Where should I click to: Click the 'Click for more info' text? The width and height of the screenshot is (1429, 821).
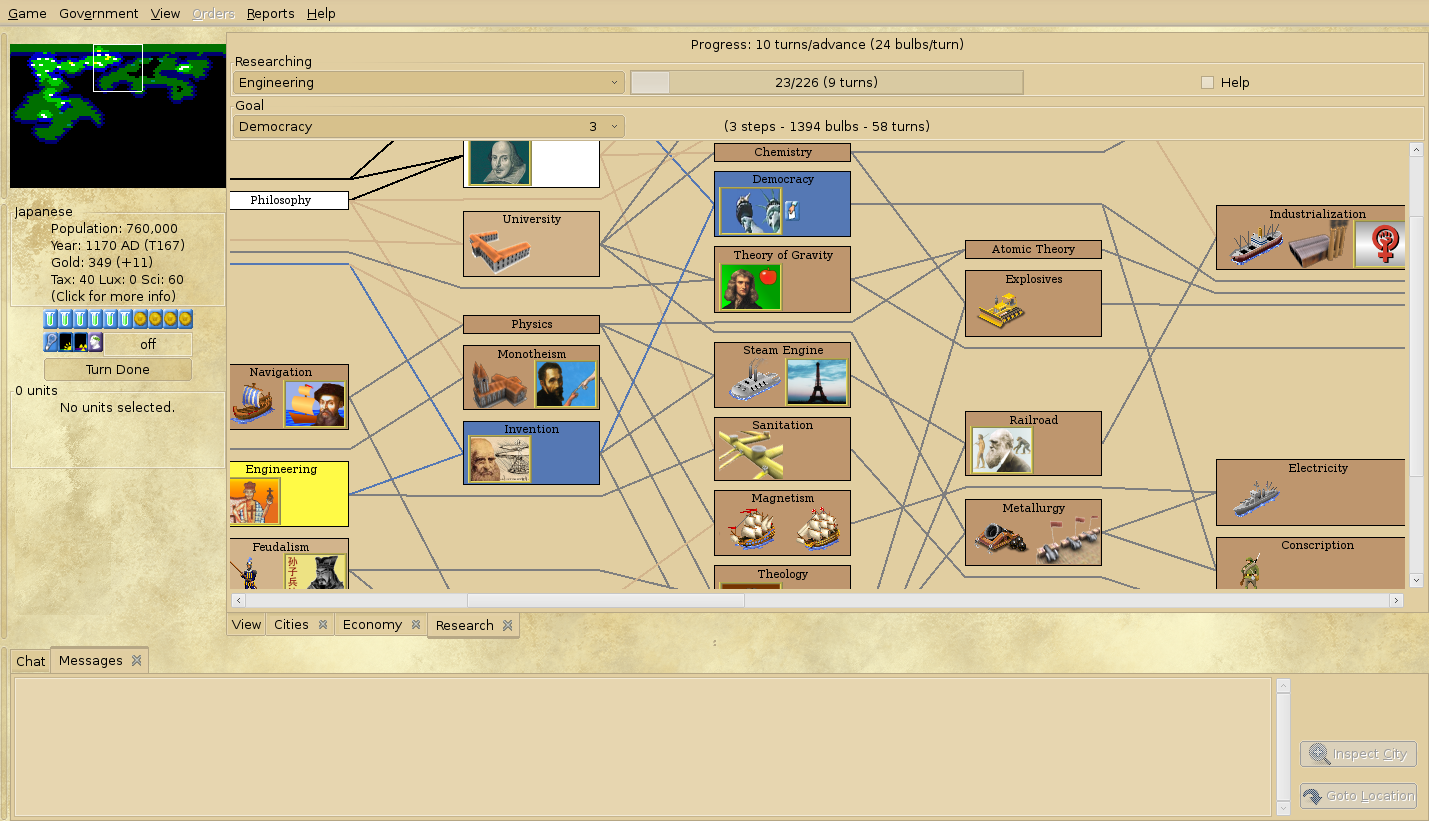113,297
